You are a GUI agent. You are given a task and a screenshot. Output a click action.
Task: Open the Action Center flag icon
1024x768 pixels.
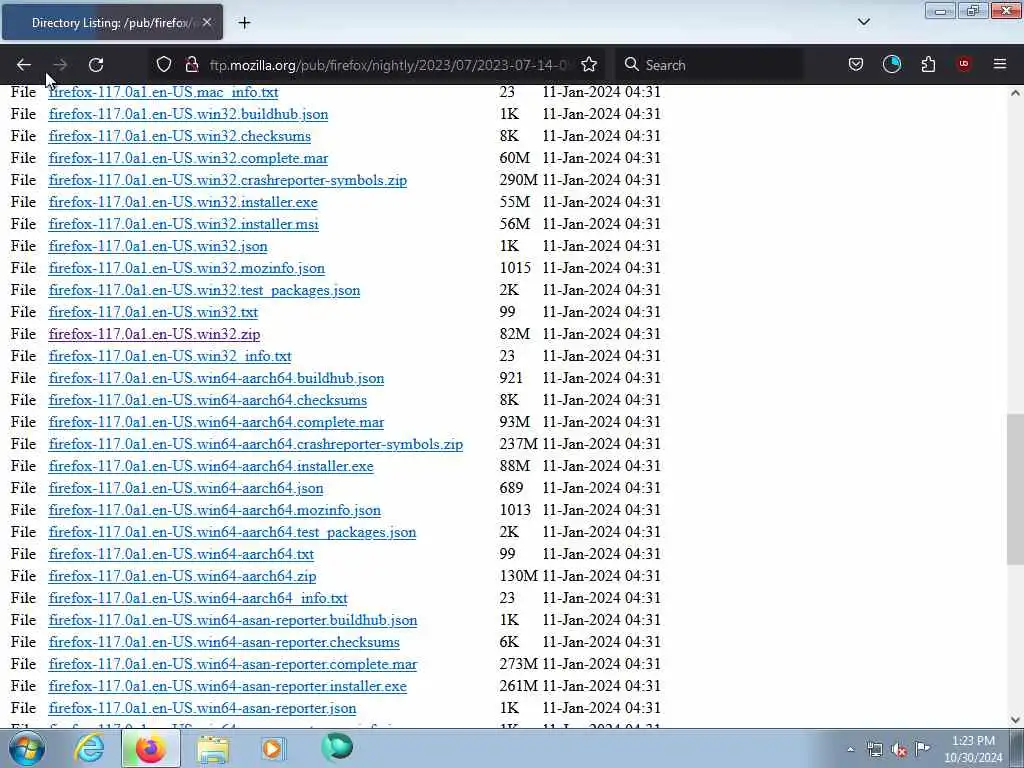(x=922, y=748)
